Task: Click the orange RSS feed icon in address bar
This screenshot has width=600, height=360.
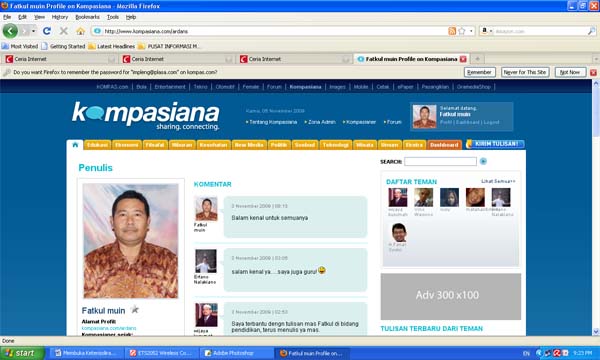Action: [x=452, y=31]
